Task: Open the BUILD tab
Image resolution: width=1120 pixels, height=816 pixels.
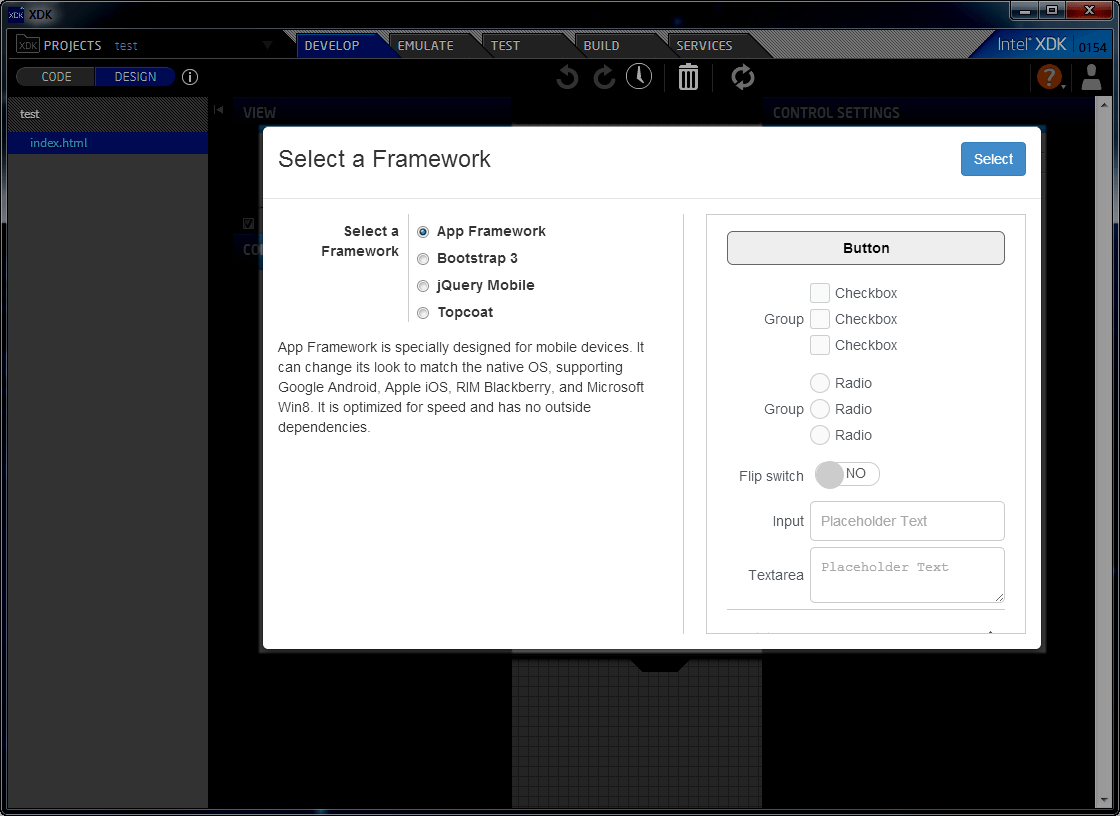Action: point(599,45)
